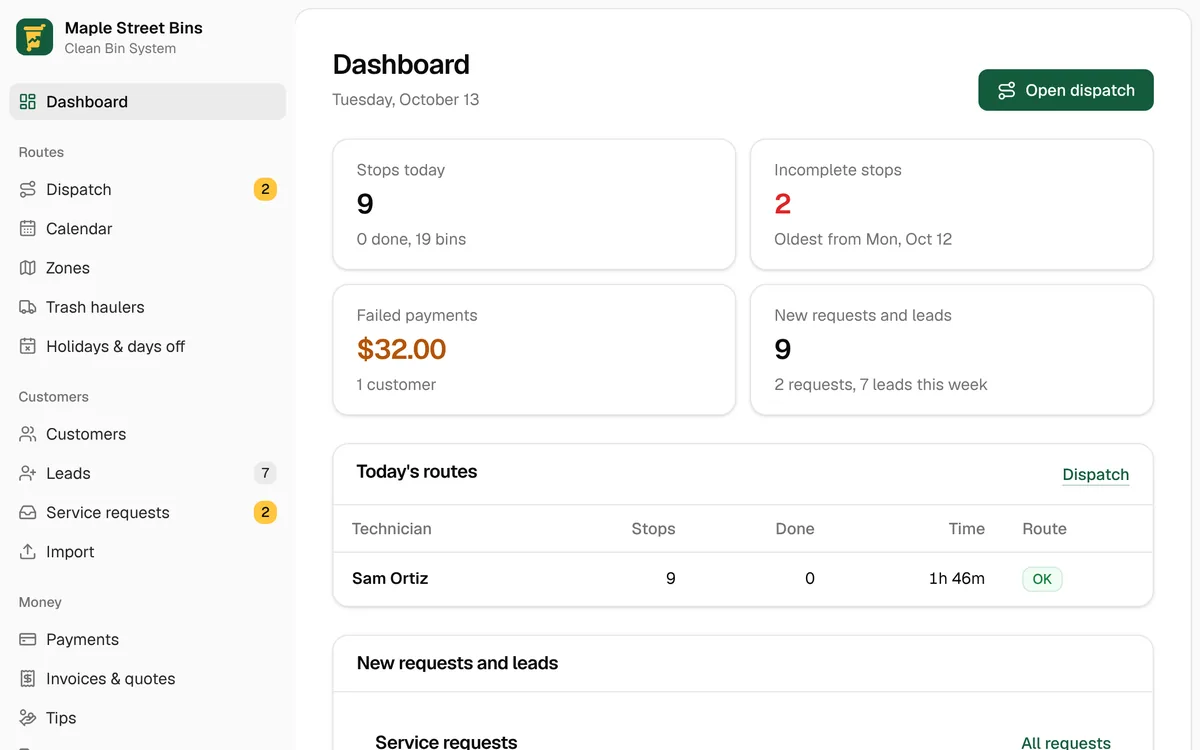Click the Payments card icon

click(x=28, y=639)
